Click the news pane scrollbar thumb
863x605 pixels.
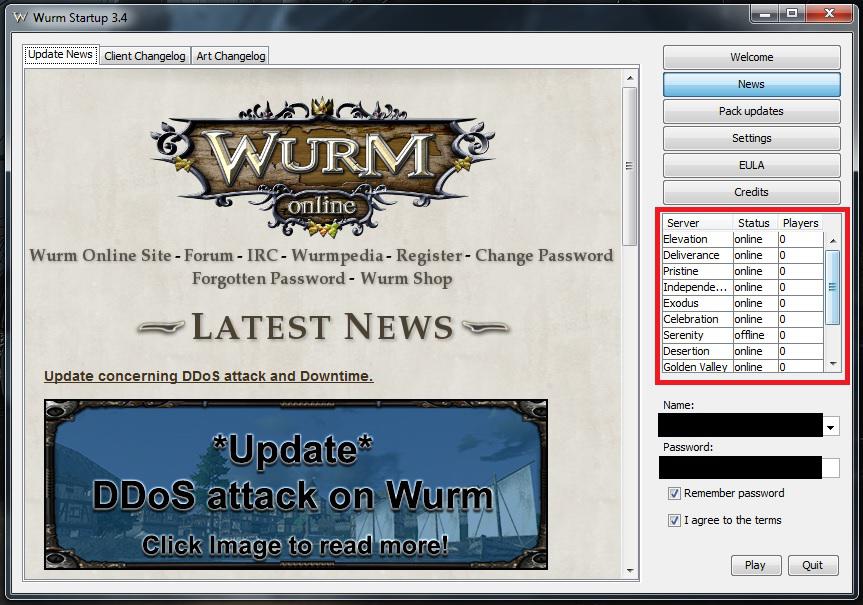(630, 166)
